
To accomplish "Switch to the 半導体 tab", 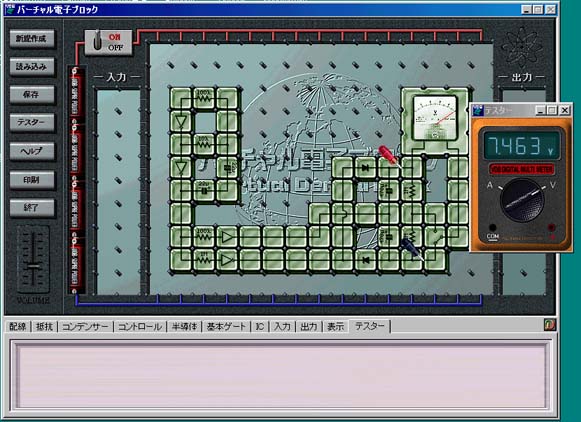I will pyautogui.click(x=184, y=327).
